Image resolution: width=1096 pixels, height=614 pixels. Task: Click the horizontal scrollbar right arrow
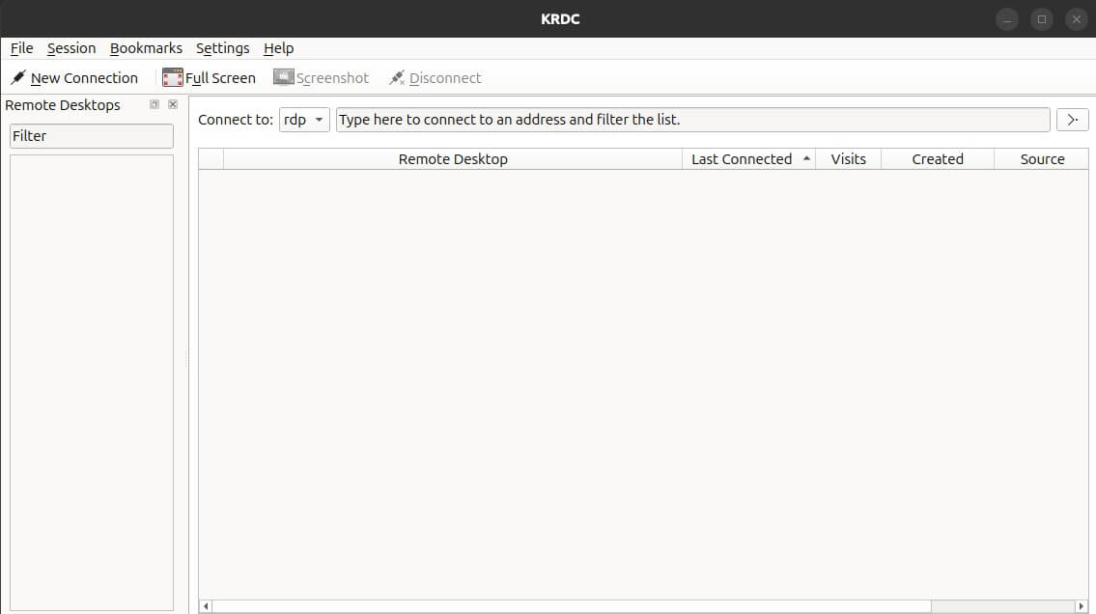click(x=1081, y=606)
